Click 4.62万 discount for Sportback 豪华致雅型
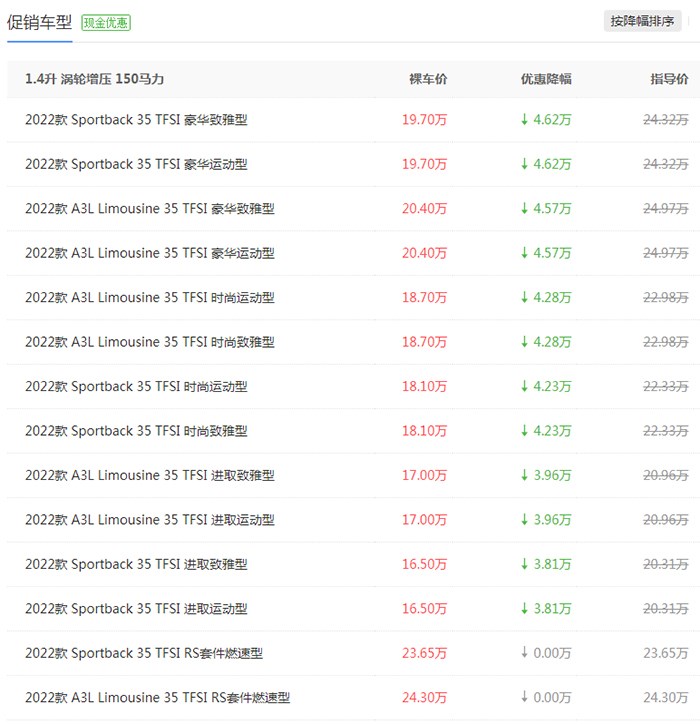This screenshot has height=724, width=700. pyautogui.click(x=546, y=120)
